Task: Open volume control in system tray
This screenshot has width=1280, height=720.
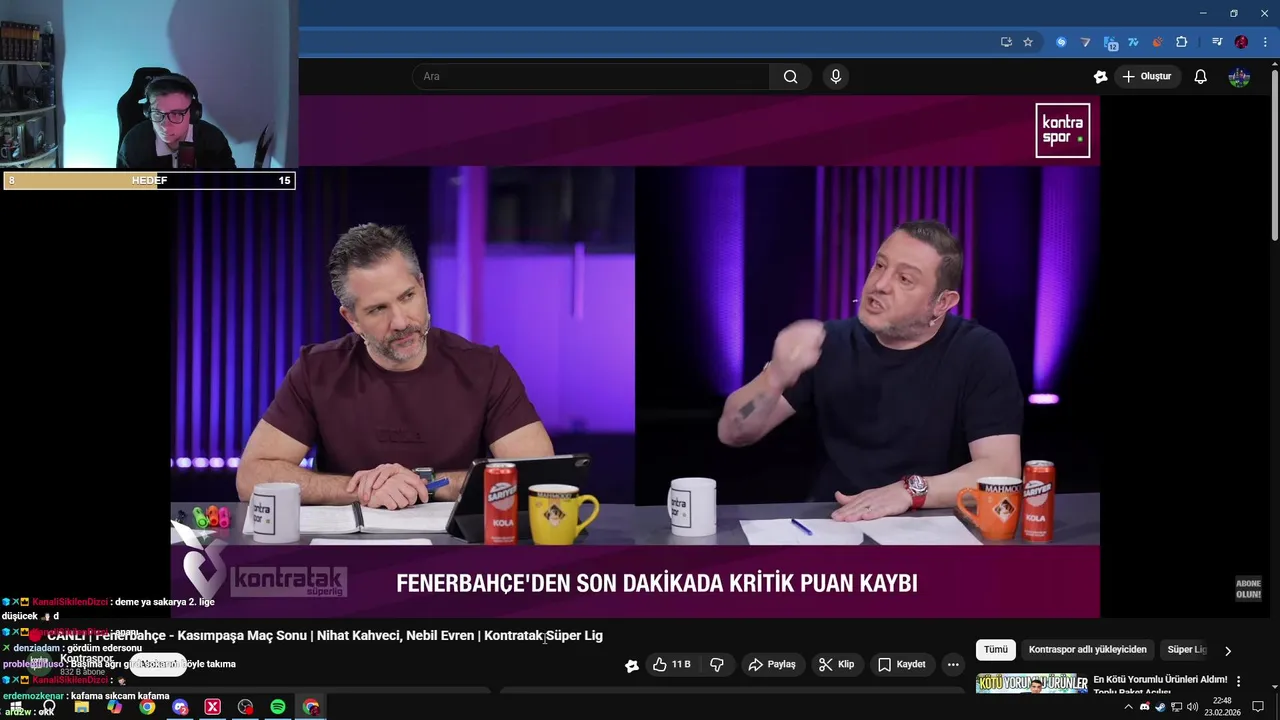Action: coord(1192,707)
